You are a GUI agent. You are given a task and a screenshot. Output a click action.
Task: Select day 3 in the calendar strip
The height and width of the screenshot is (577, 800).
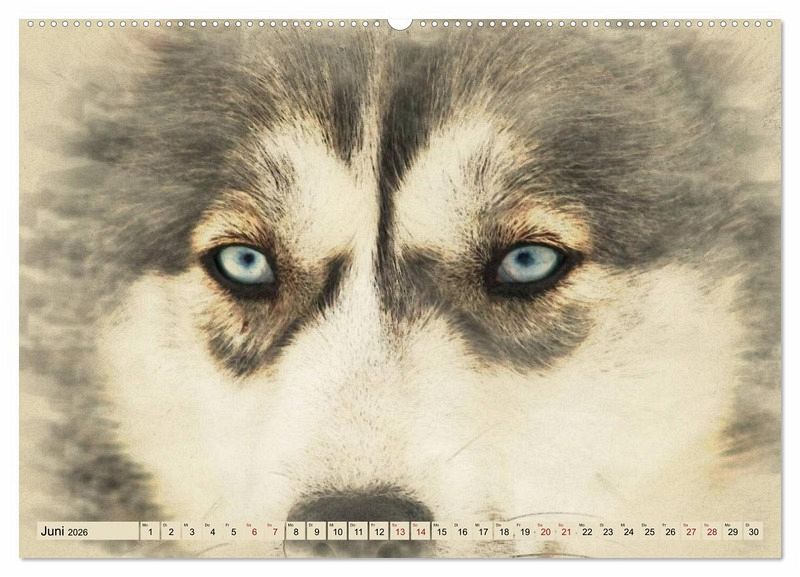191,531
